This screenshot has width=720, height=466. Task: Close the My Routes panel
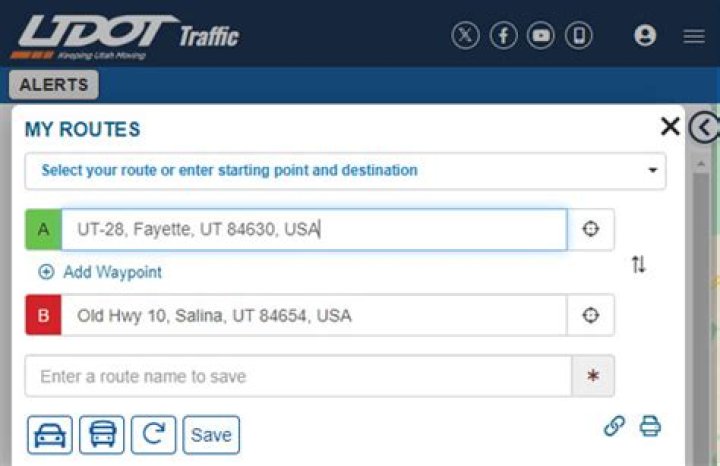670,126
